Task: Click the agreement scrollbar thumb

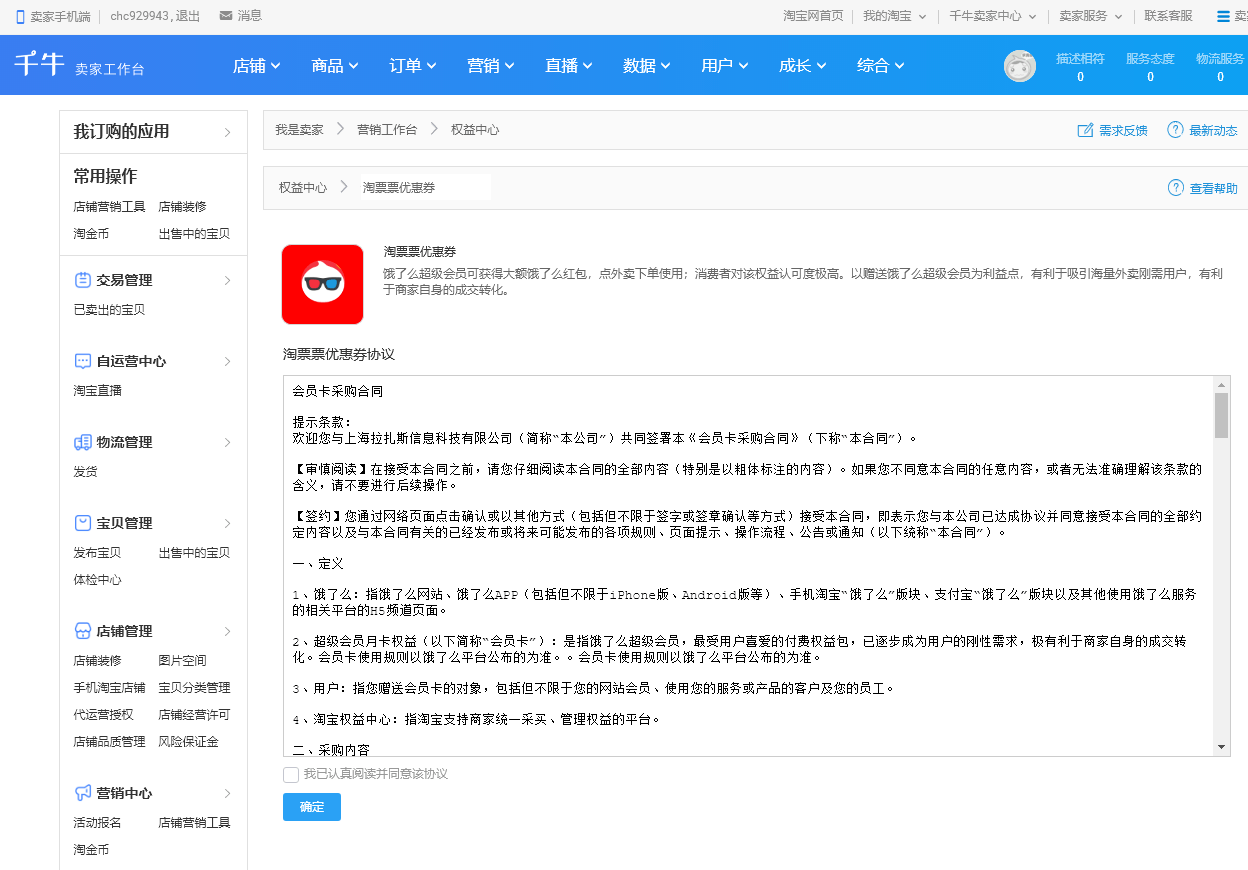Action: coord(1222,415)
